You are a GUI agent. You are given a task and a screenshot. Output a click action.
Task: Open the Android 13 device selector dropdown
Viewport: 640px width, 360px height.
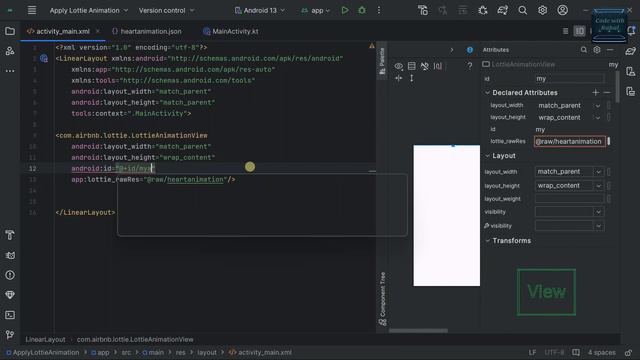(260, 10)
